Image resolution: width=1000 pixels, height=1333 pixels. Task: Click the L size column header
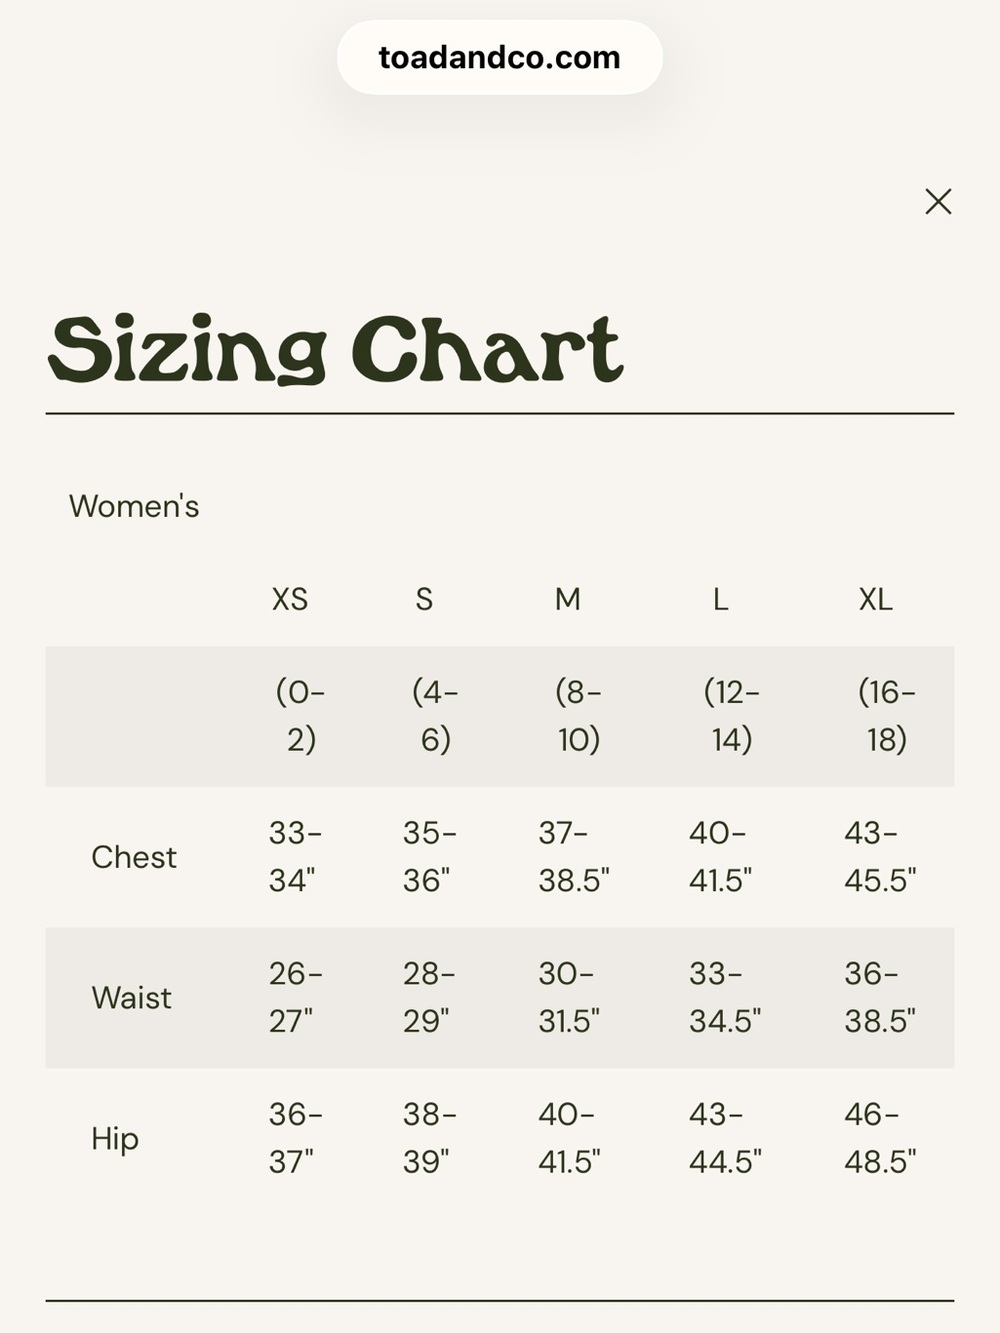click(x=720, y=599)
